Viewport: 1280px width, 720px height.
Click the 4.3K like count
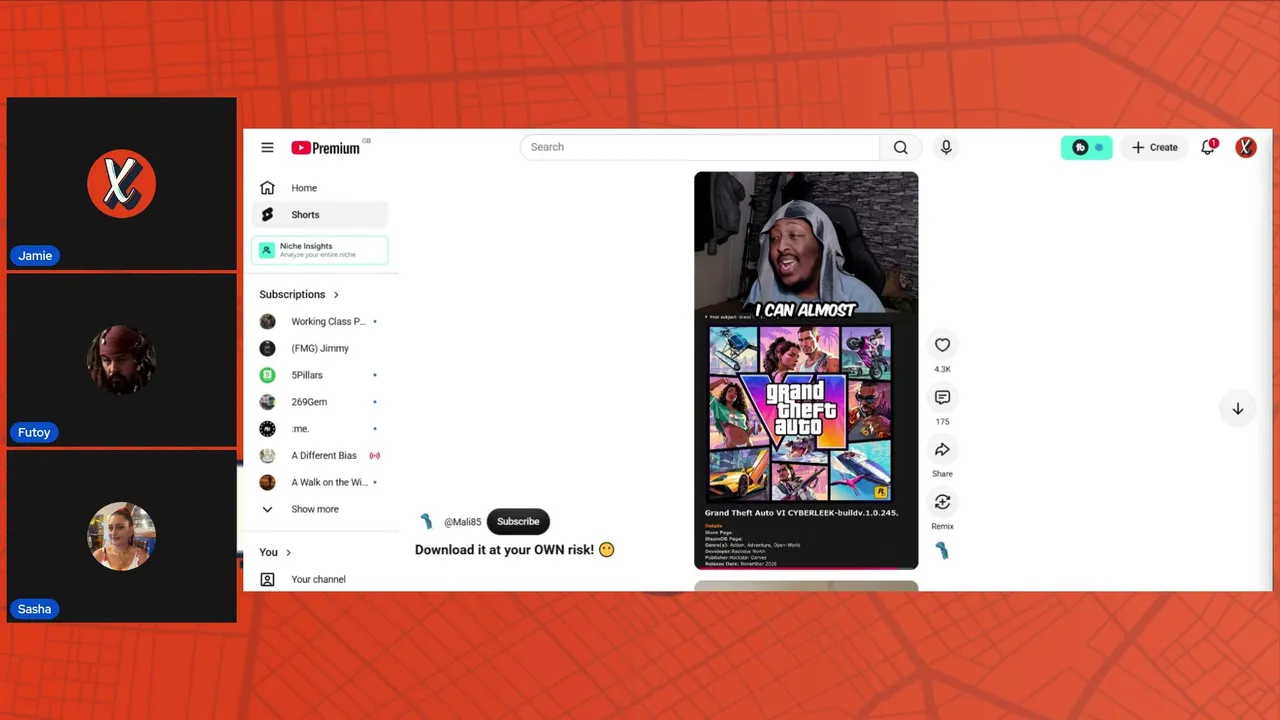click(942, 369)
